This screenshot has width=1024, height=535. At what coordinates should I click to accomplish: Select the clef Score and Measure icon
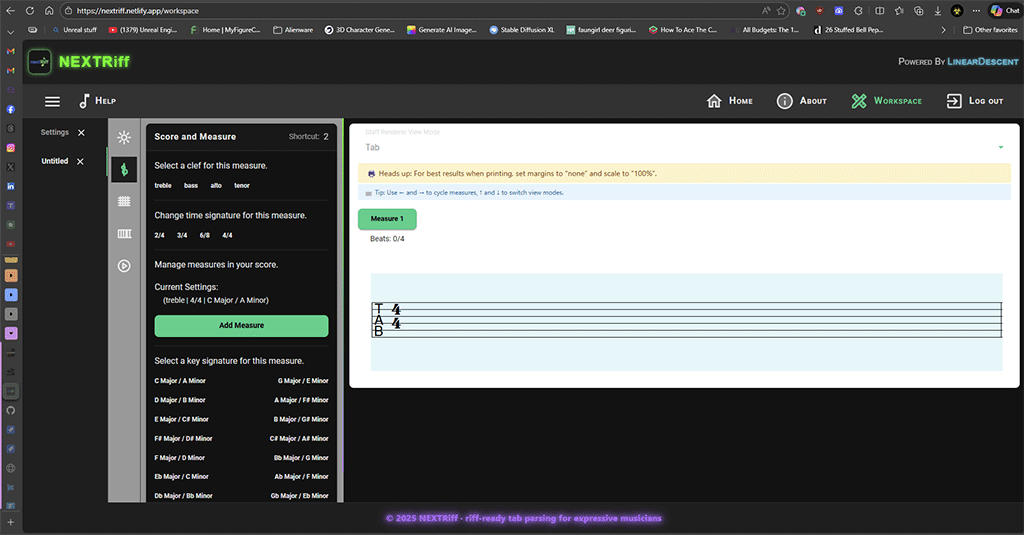click(124, 170)
